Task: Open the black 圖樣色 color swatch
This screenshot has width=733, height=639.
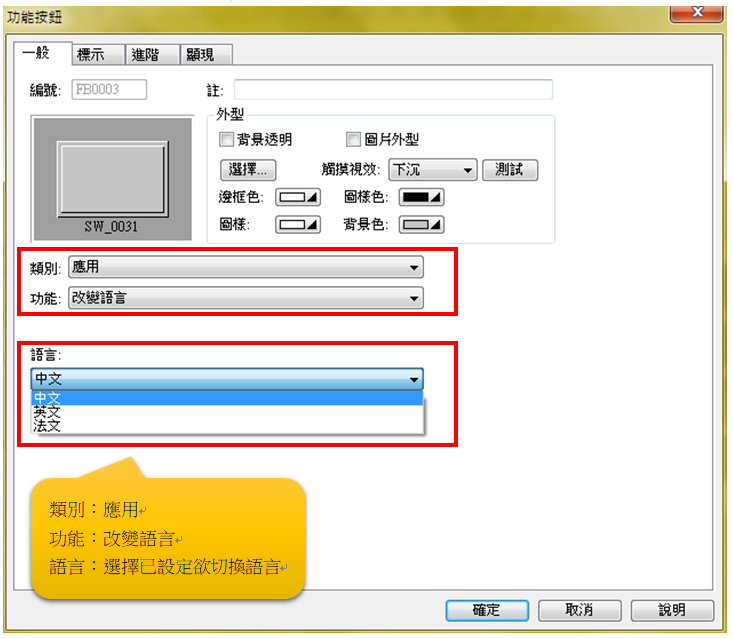Action: [421, 197]
